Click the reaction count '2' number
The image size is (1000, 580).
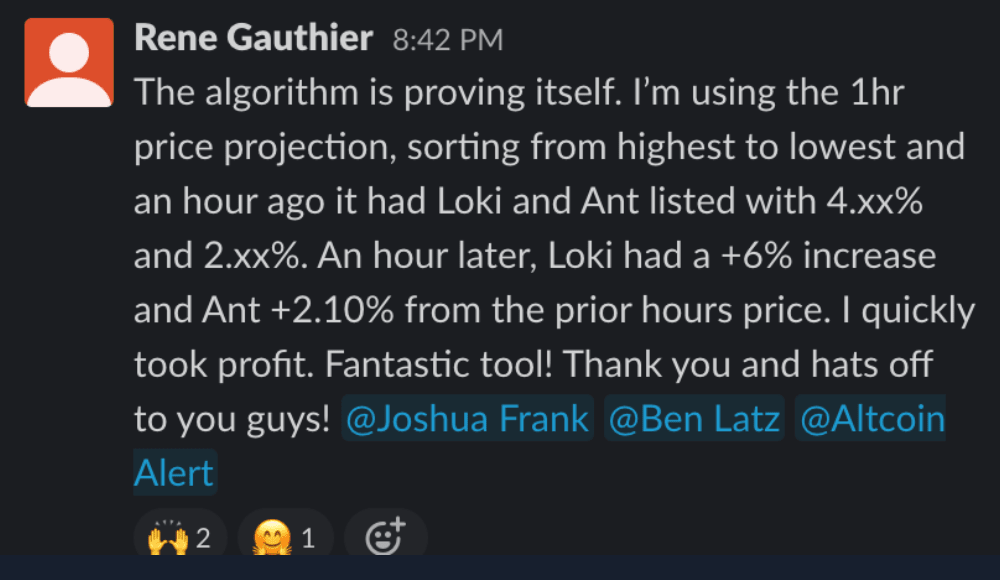click(x=203, y=539)
